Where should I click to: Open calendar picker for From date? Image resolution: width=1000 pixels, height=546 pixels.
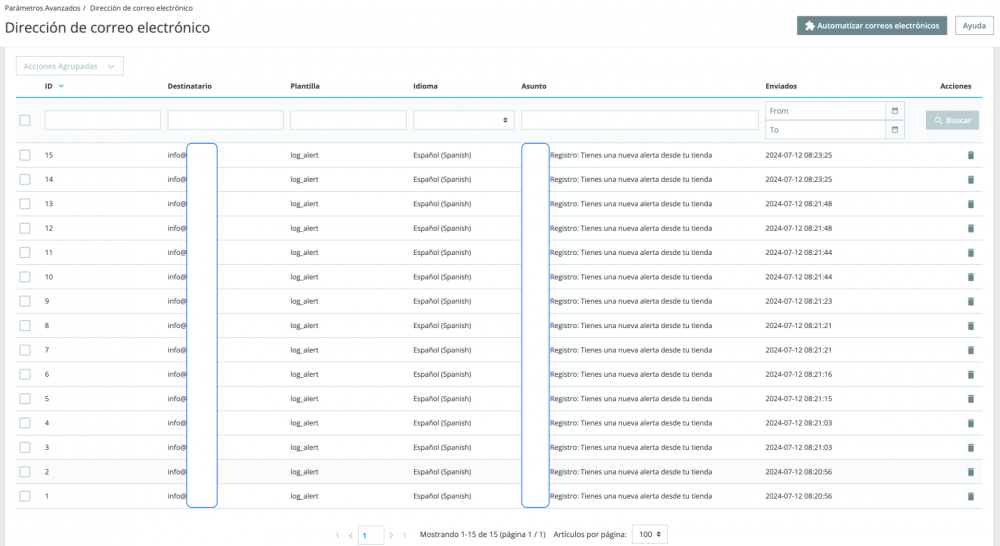(x=895, y=110)
